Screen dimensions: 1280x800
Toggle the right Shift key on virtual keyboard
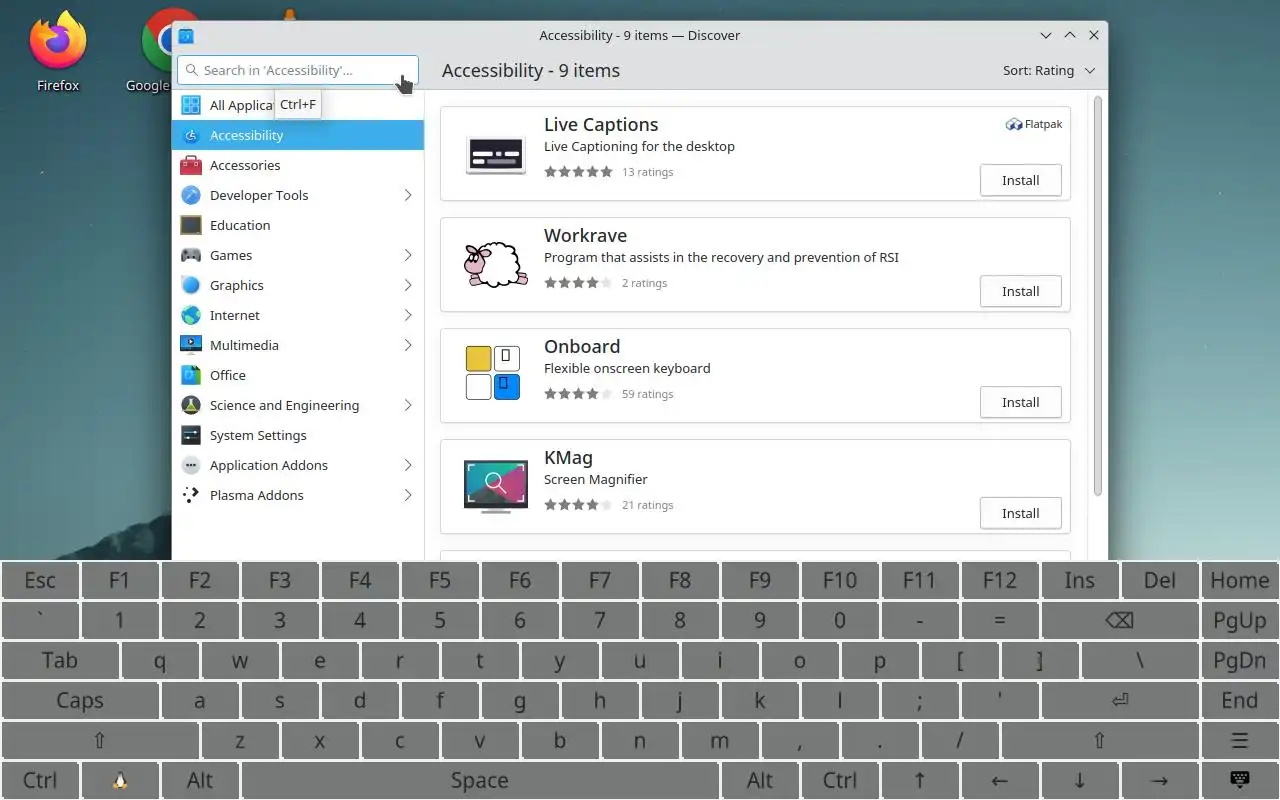click(1100, 741)
